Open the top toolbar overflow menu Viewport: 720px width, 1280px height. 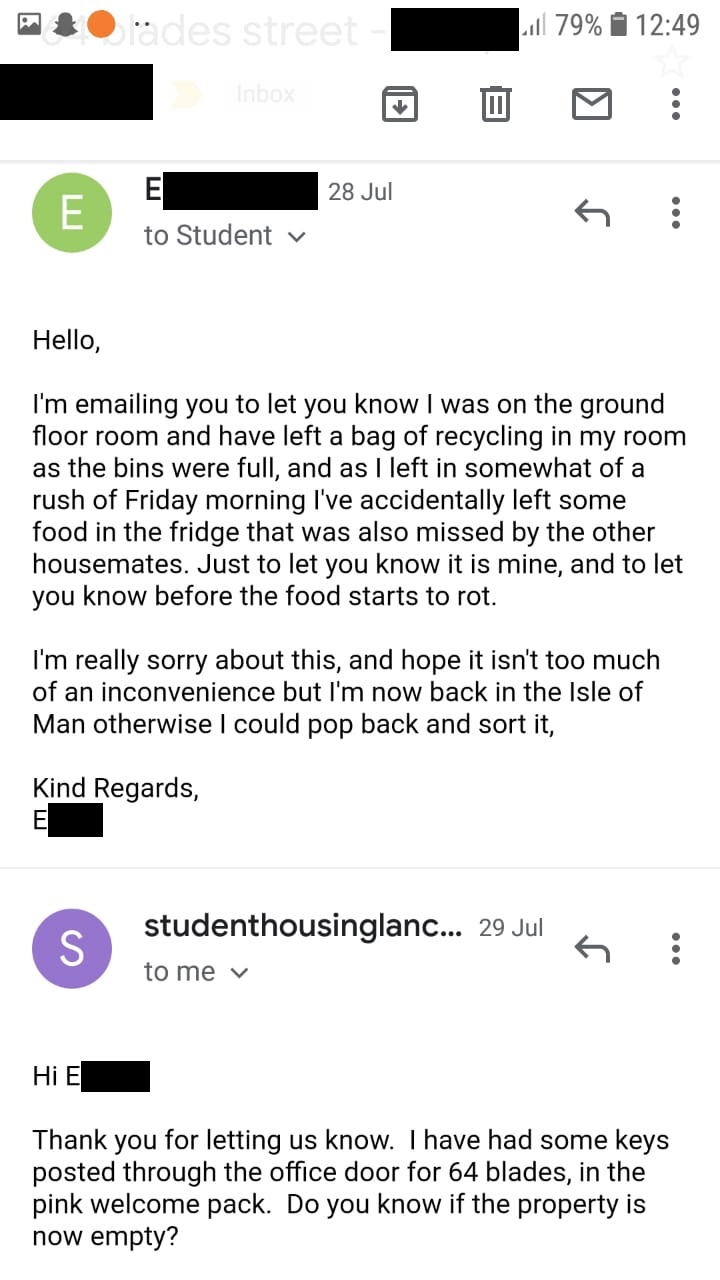pyautogui.click(x=677, y=103)
